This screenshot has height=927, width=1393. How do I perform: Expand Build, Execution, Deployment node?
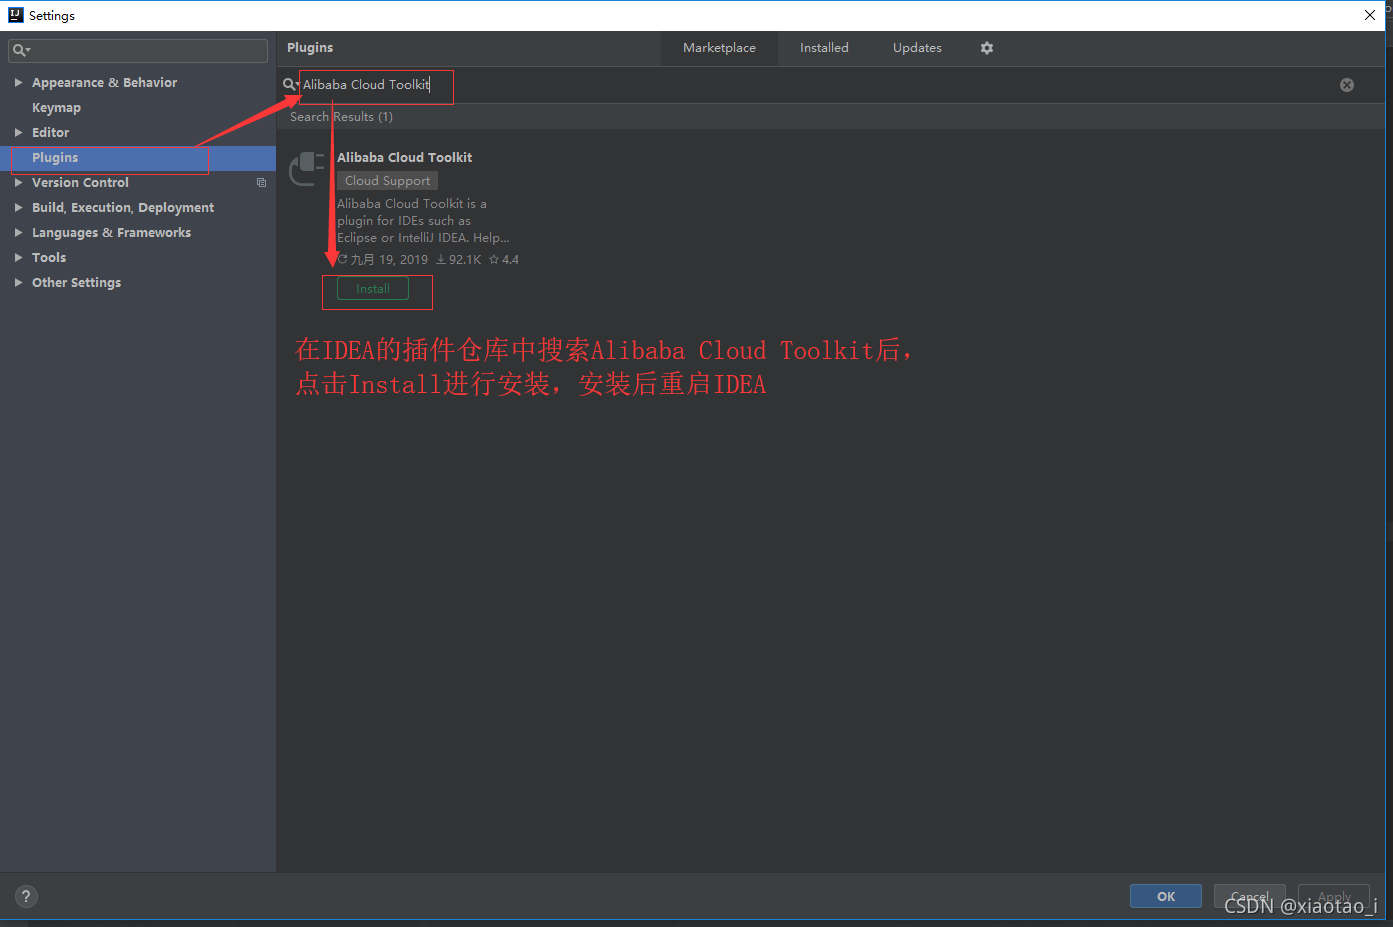pos(18,208)
